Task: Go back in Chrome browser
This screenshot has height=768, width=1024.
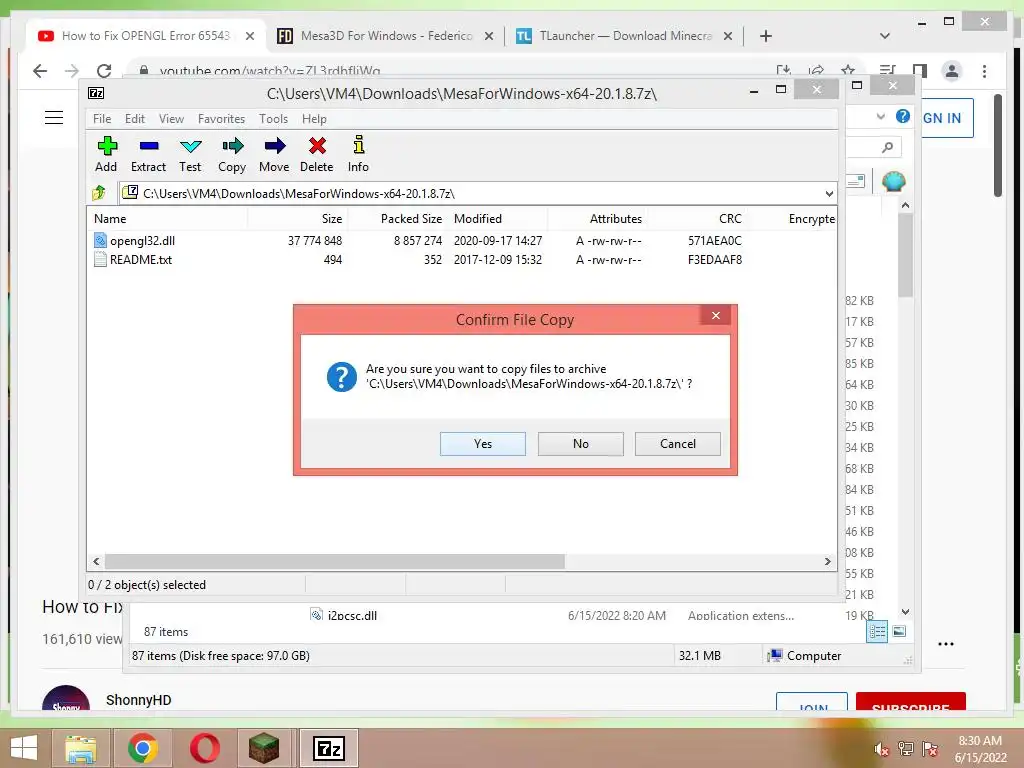Action: (x=40, y=71)
